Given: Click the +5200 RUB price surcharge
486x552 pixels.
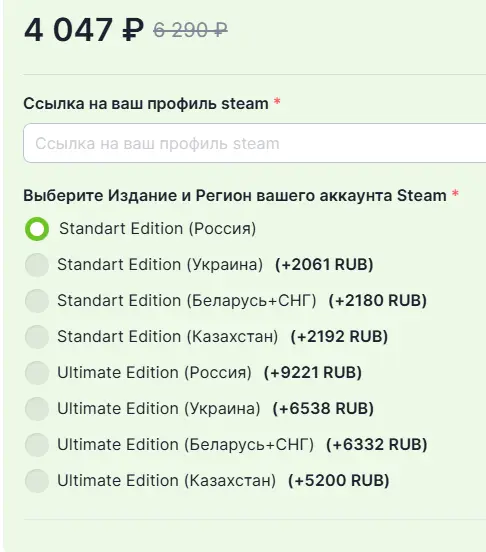Looking at the screenshot, I should click(339, 481).
